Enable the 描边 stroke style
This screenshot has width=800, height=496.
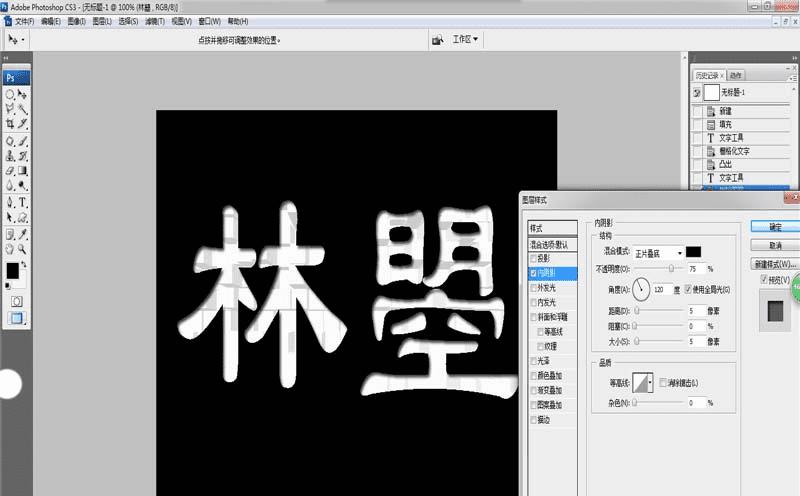tap(534, 420)
